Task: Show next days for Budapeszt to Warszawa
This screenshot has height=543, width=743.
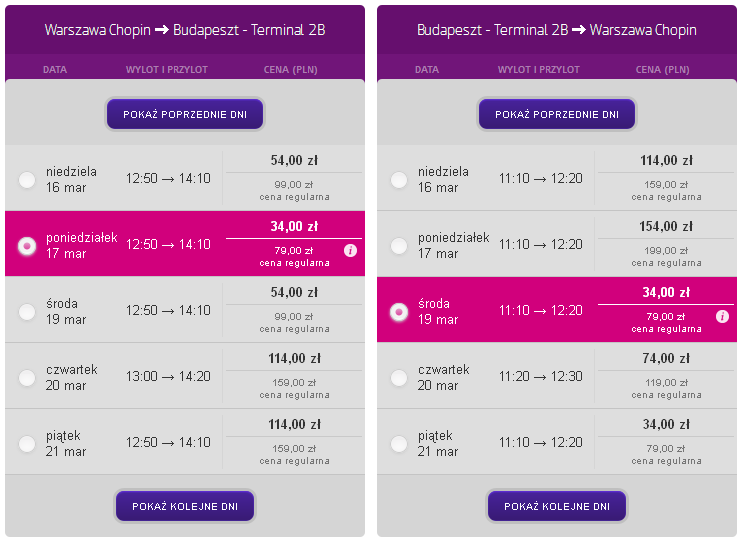Action: tap(557, 506)
